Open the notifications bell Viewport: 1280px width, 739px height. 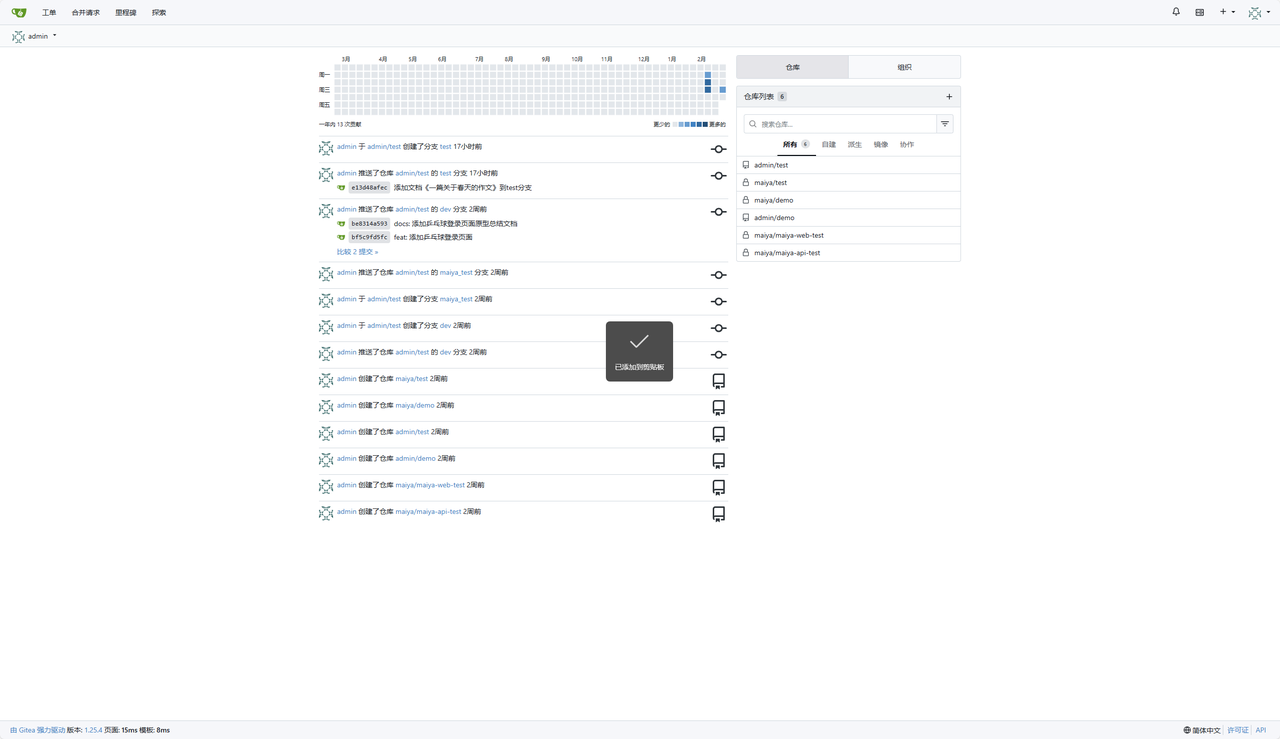click(x=1176, y=12)
